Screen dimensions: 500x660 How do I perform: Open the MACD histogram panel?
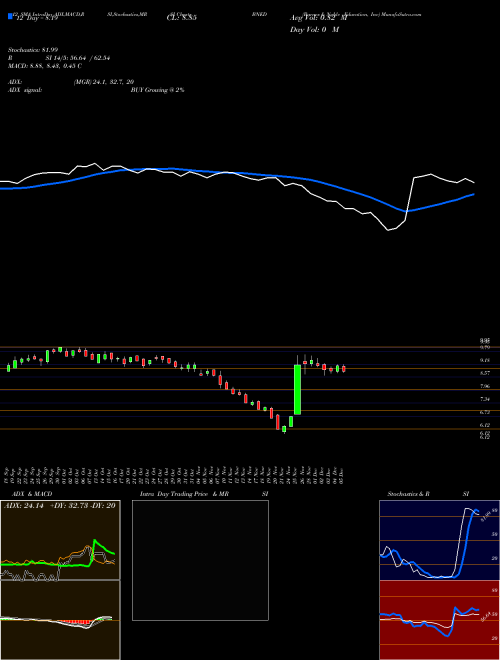(x=60, y=620)
